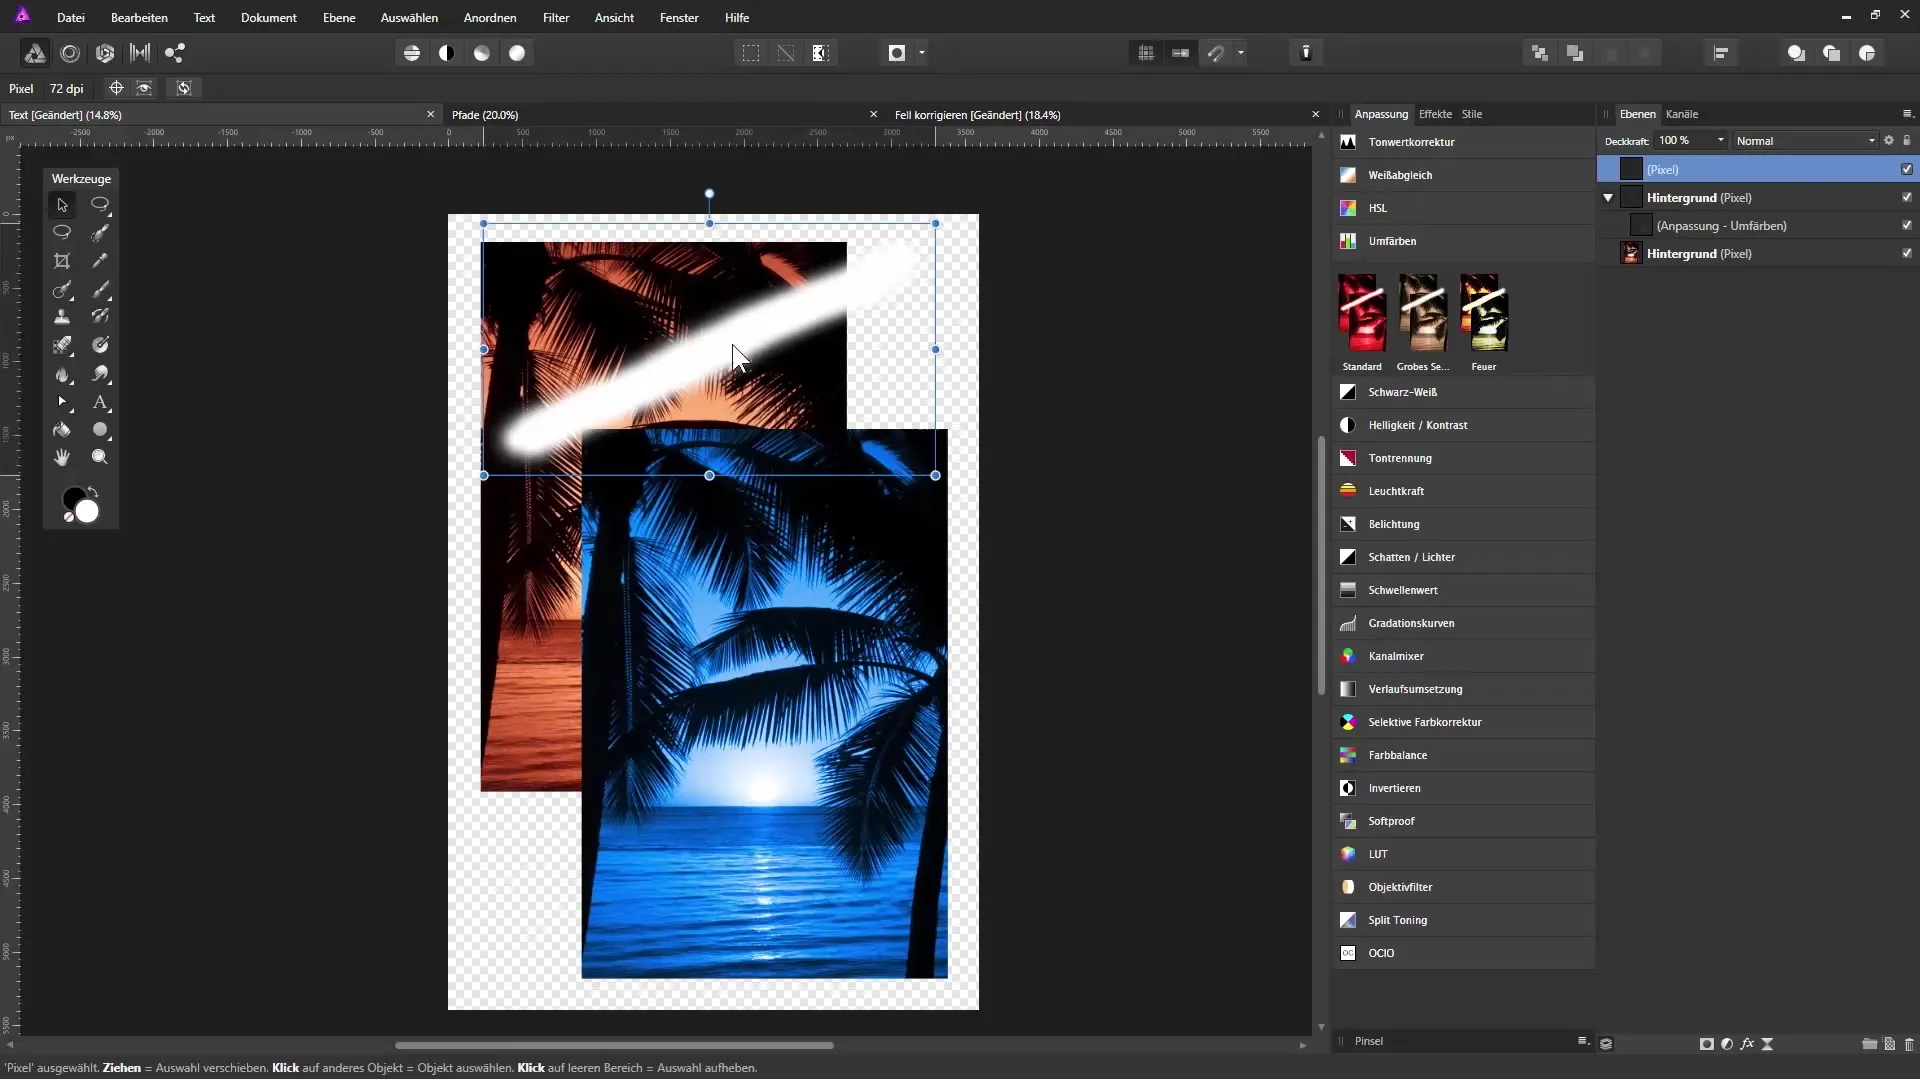Click the alignment icon in top toolbar
The image size is (1920, 1080).
1721,53
